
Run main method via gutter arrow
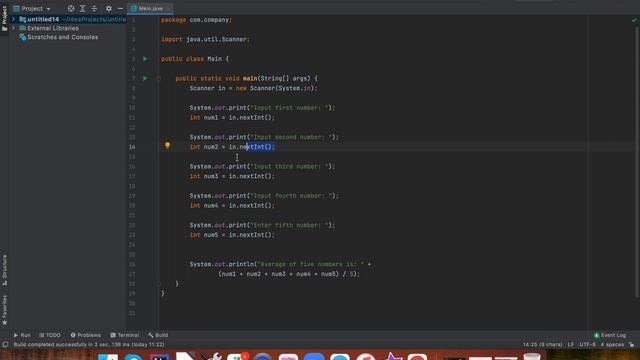[145, 78]
